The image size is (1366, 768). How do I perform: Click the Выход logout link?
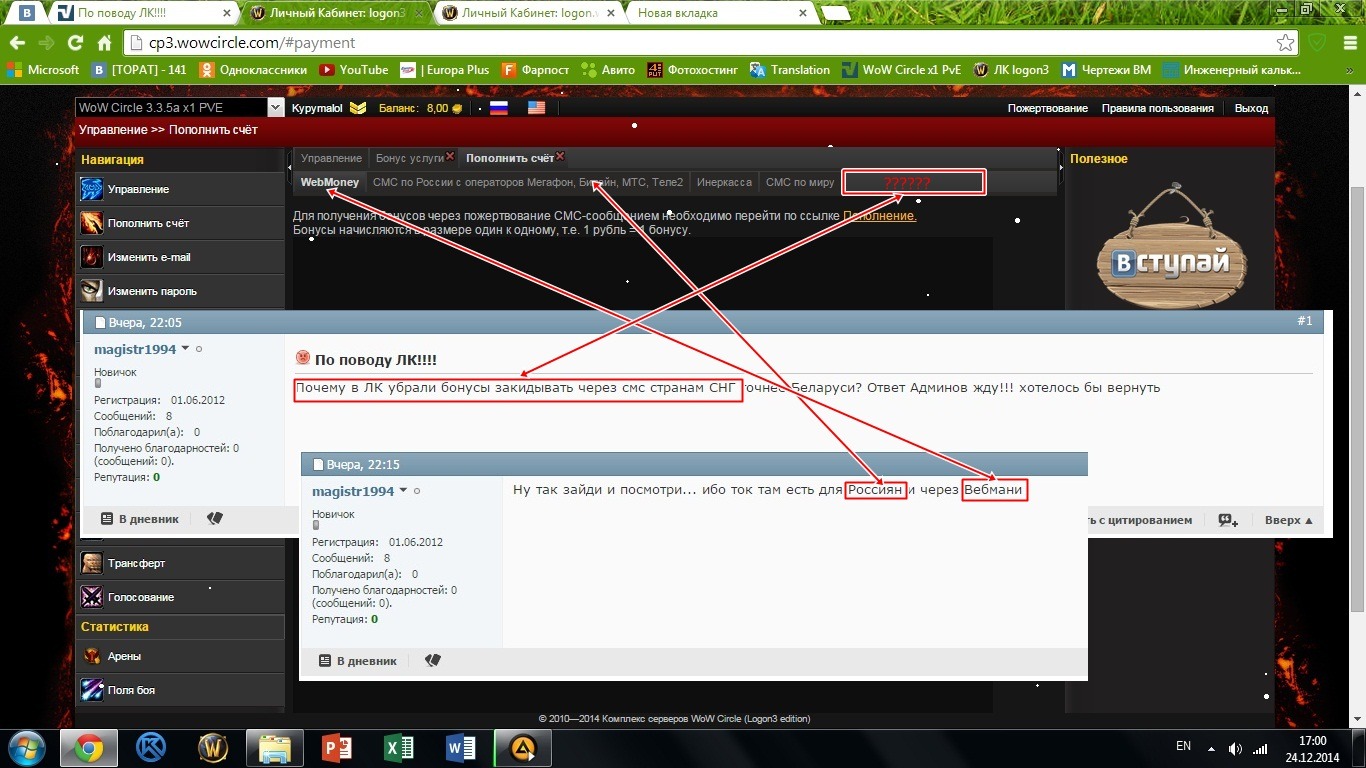[x=1251, y=108]
